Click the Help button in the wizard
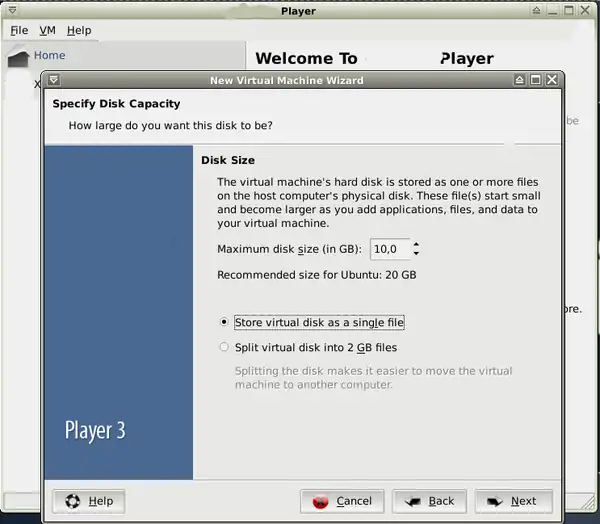This screenshot has width=600, height=524. [89, 501]
